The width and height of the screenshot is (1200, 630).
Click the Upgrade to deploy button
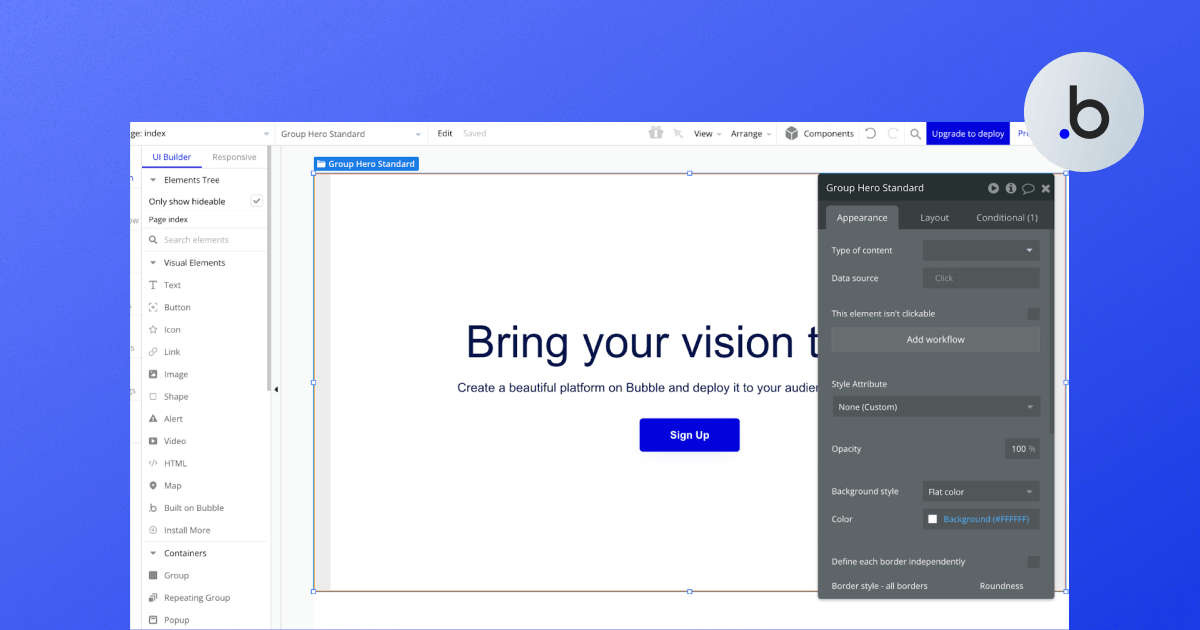click(967, 132)
